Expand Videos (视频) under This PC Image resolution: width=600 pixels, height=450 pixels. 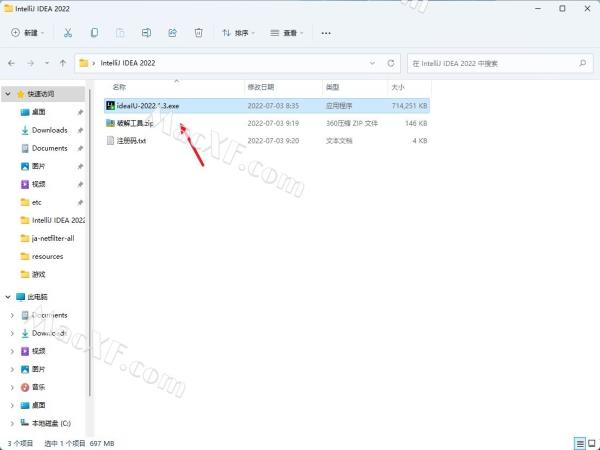12,351
